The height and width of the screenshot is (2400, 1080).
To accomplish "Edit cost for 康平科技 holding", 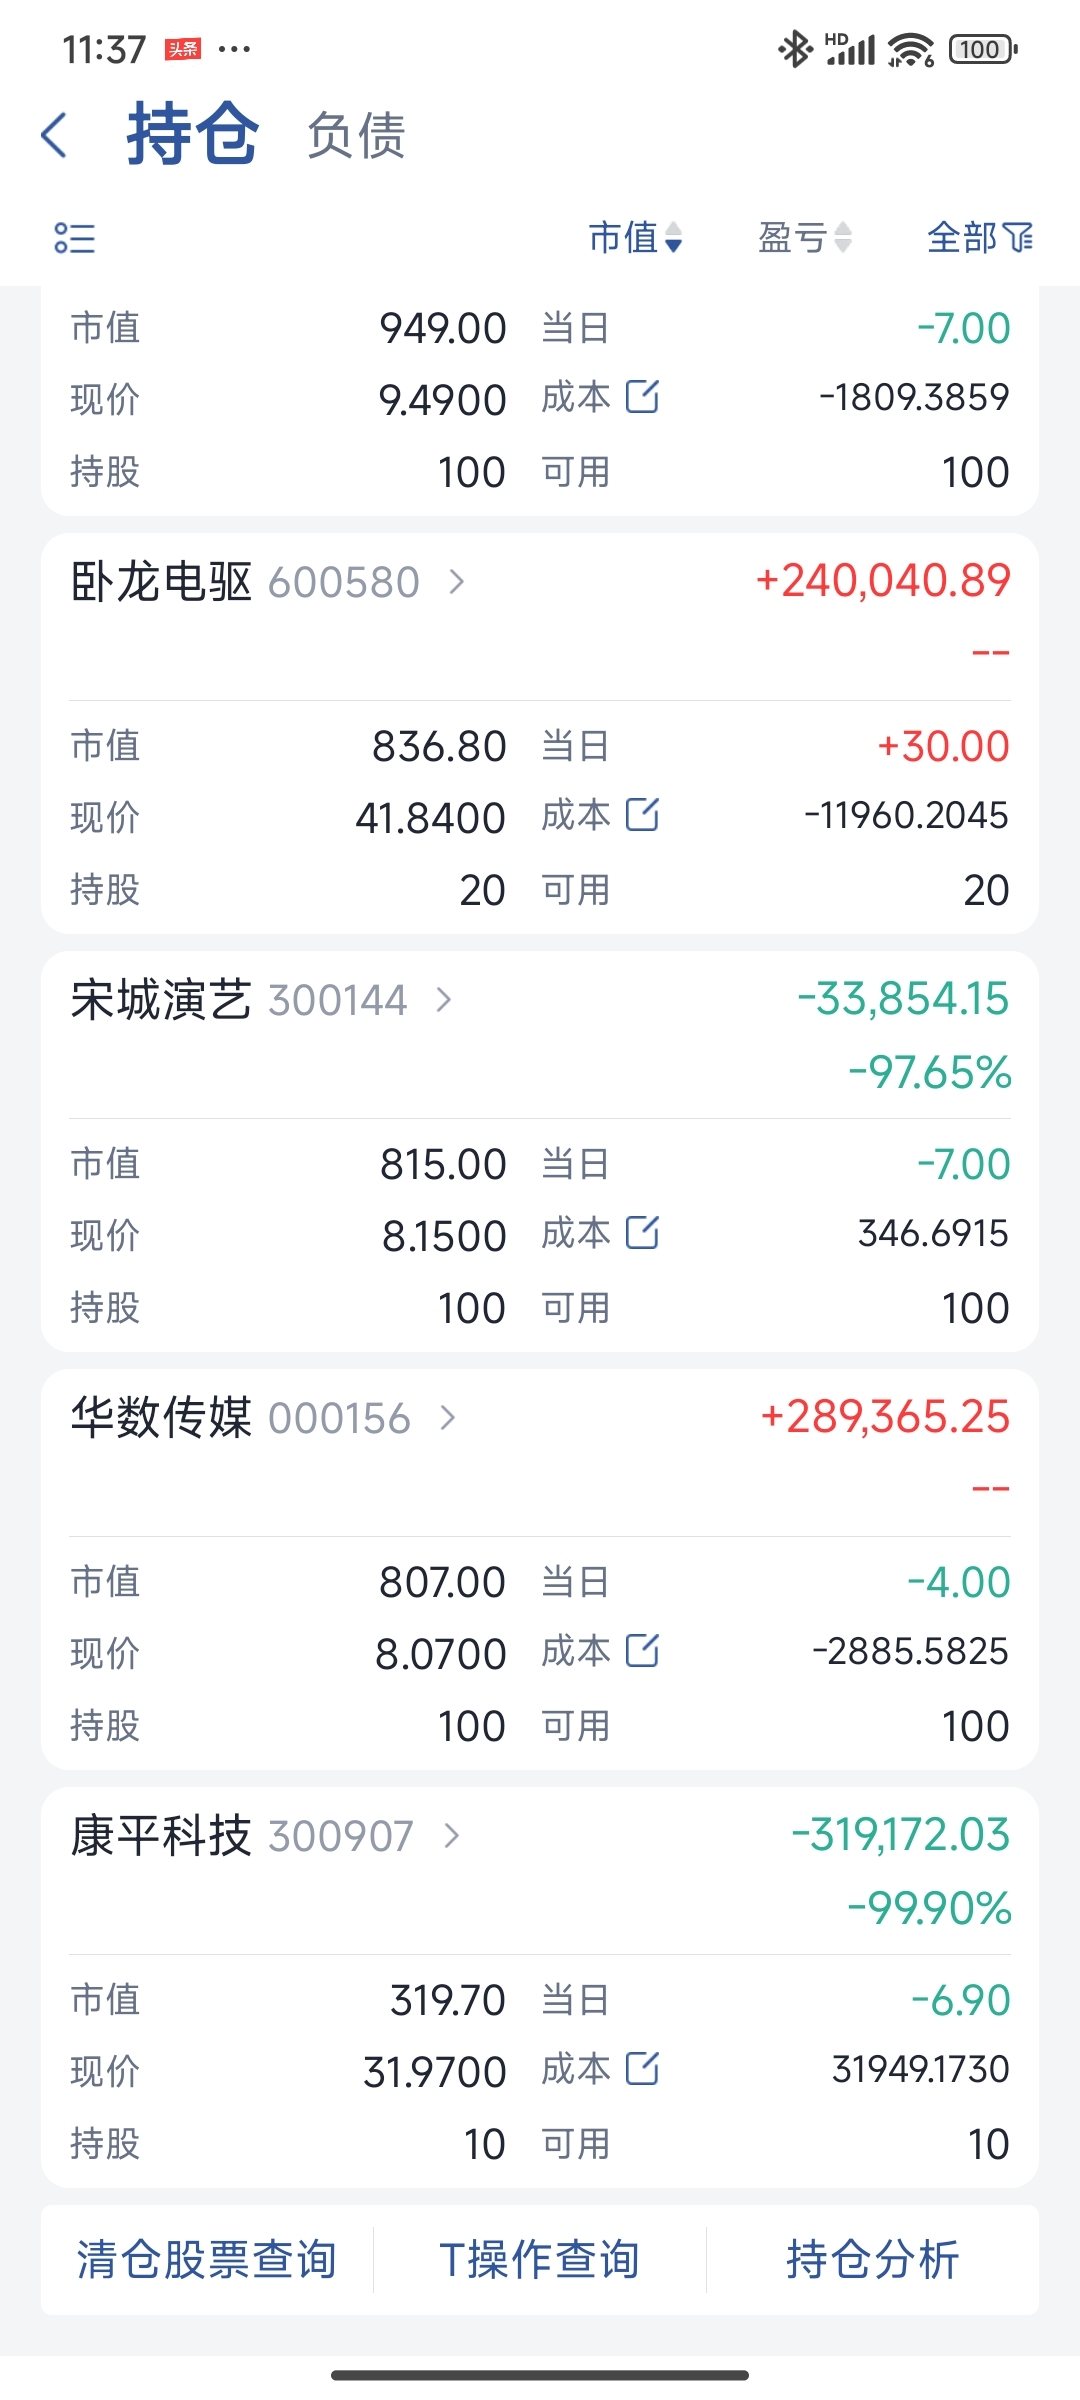I will click(x=642, y=2069).
